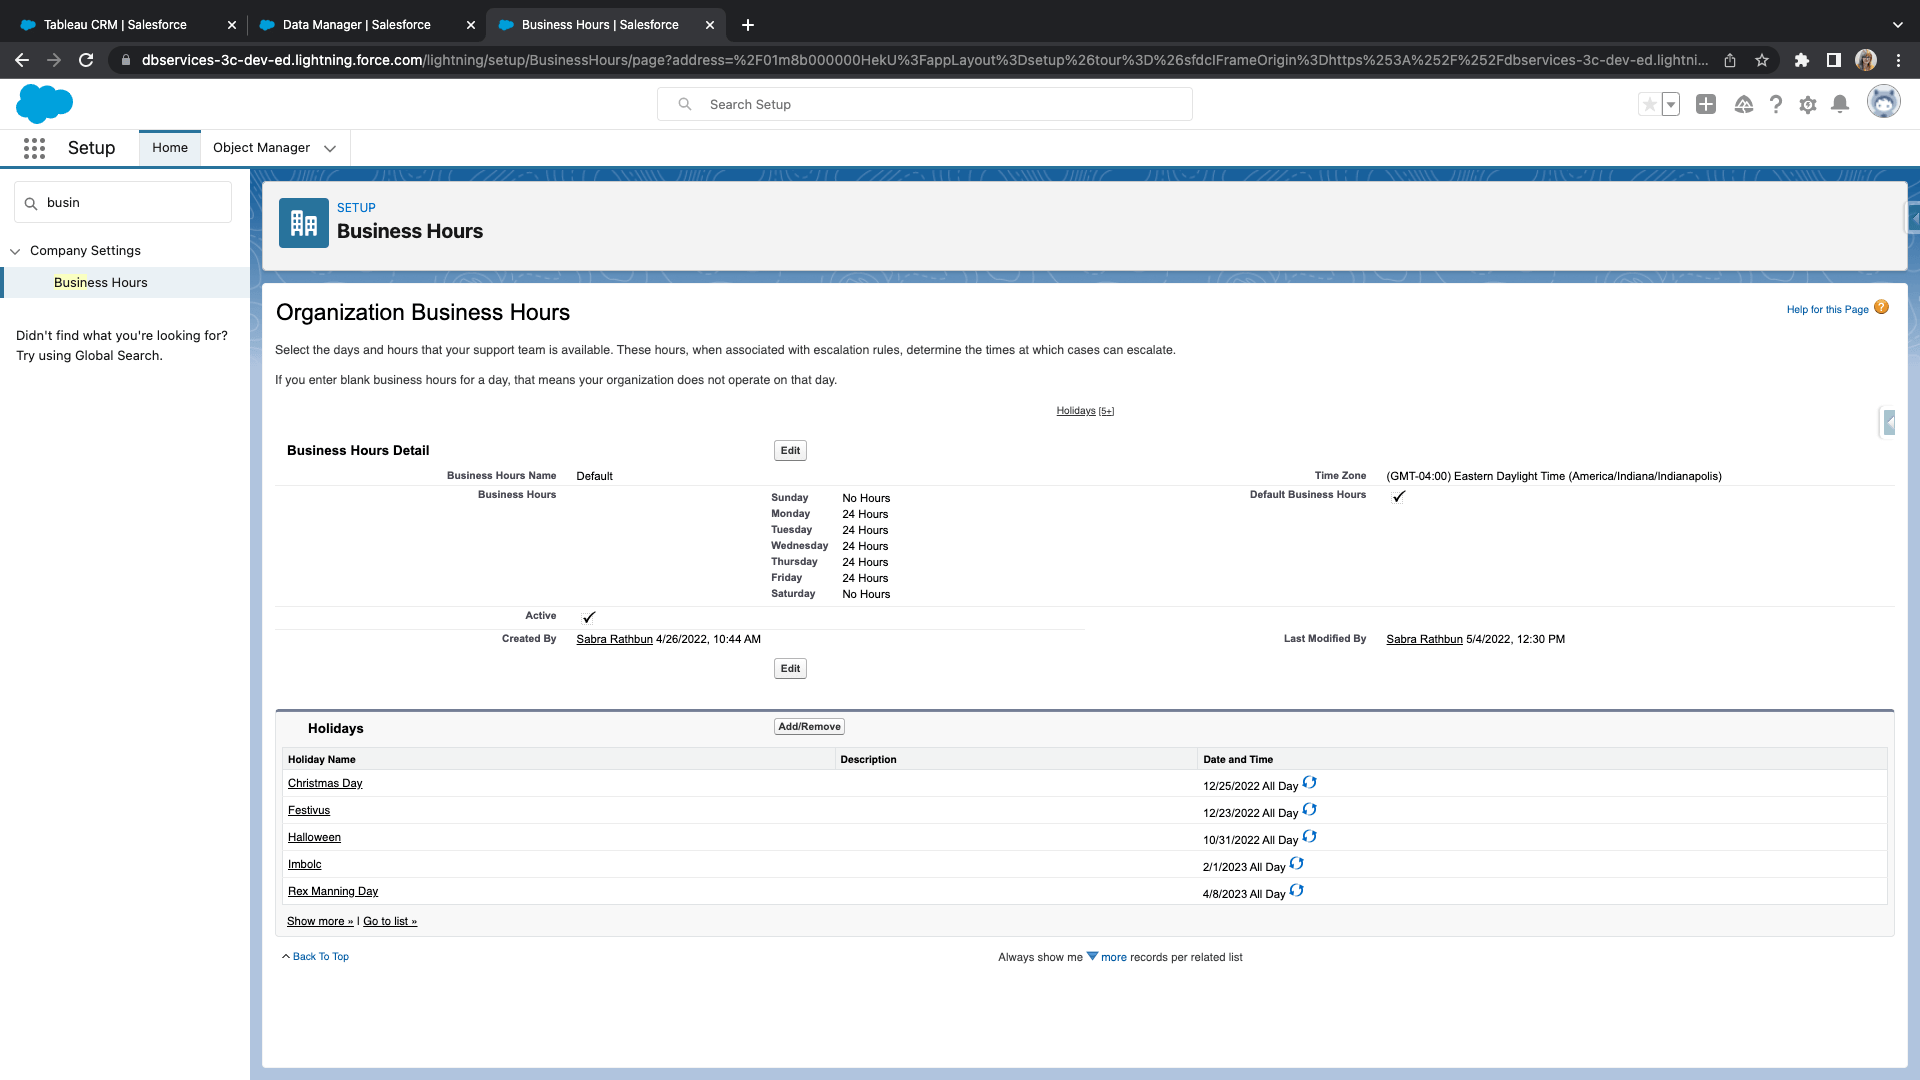Open the Halloween holiday link
The height and width of the screenshot is (1080, 1920).
pos(314,837)
